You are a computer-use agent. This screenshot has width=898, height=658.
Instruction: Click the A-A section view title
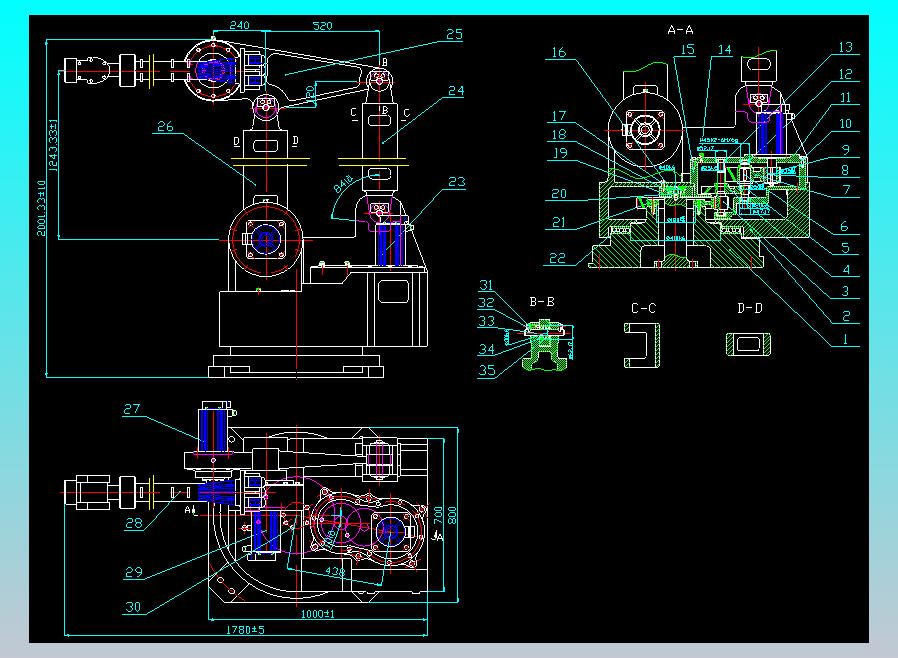[680, 30]
